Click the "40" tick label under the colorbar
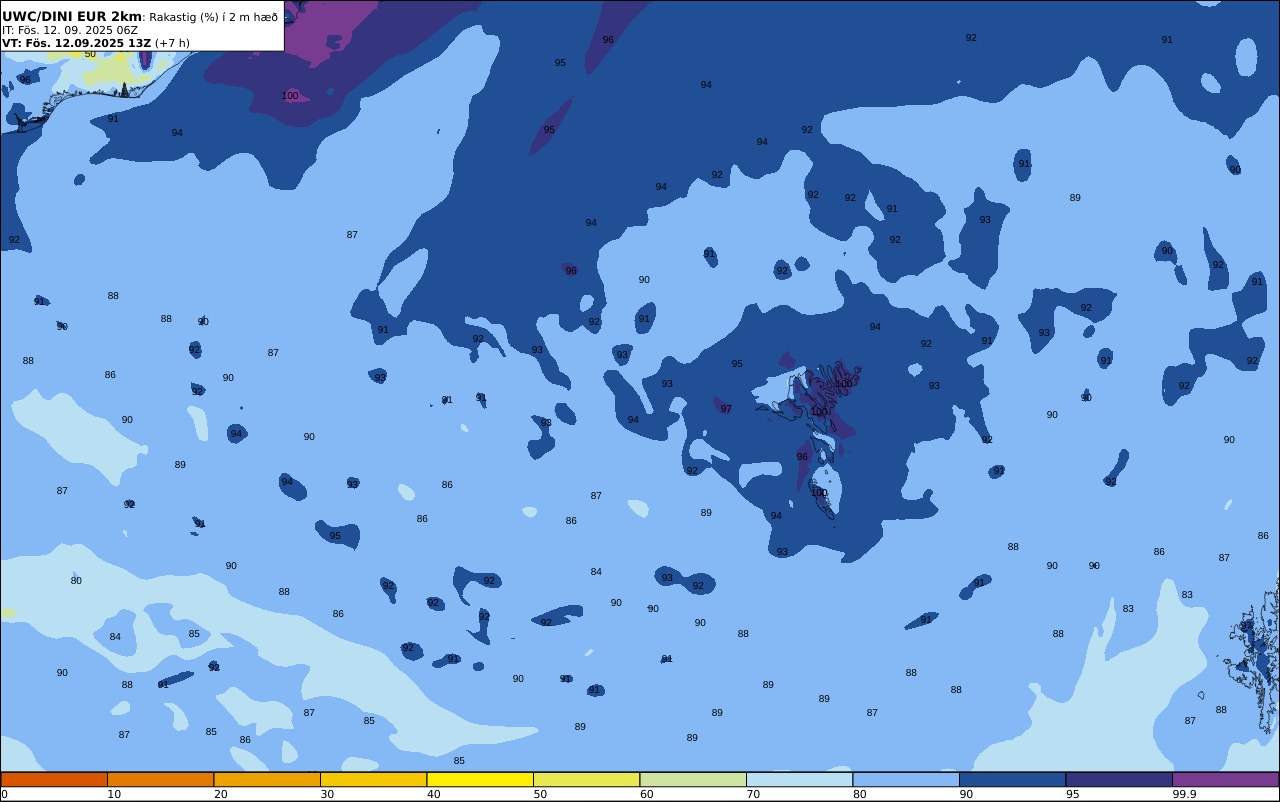 (434, 794)
